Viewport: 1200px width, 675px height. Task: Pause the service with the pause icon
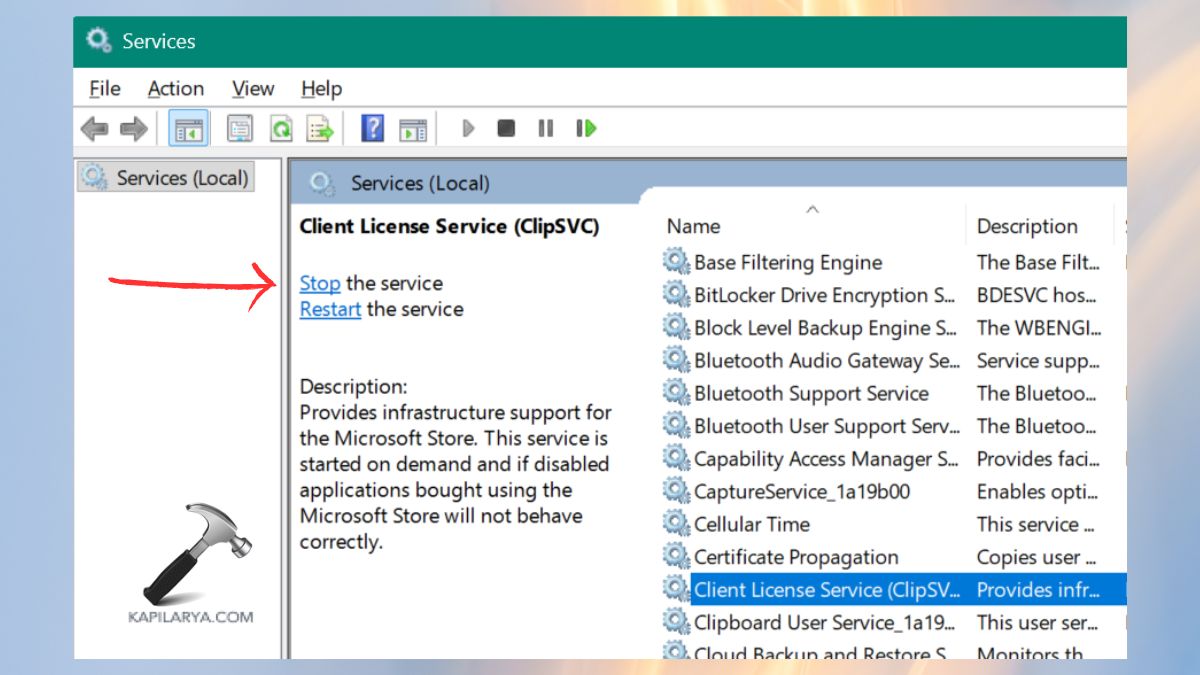[x=545, y=127]
